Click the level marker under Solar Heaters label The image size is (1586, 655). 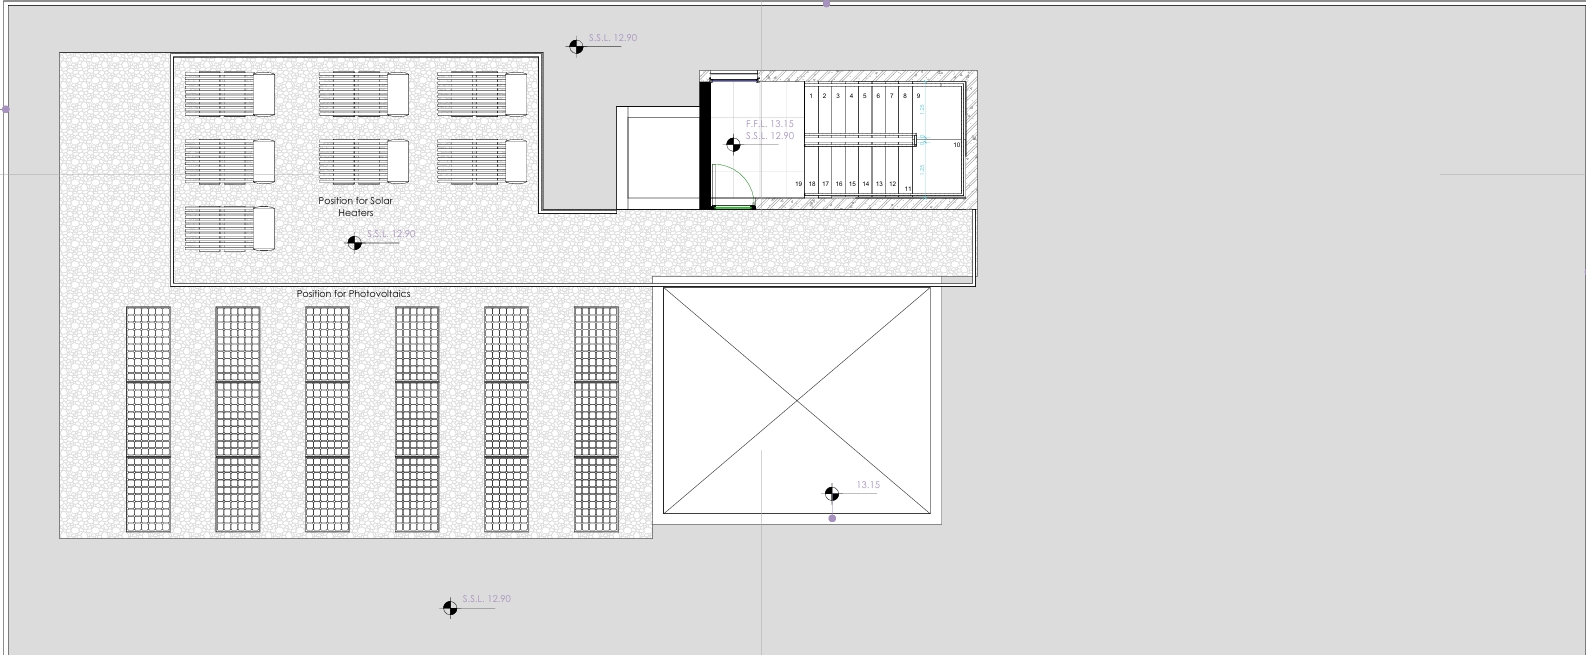click(x=354, y=242)
